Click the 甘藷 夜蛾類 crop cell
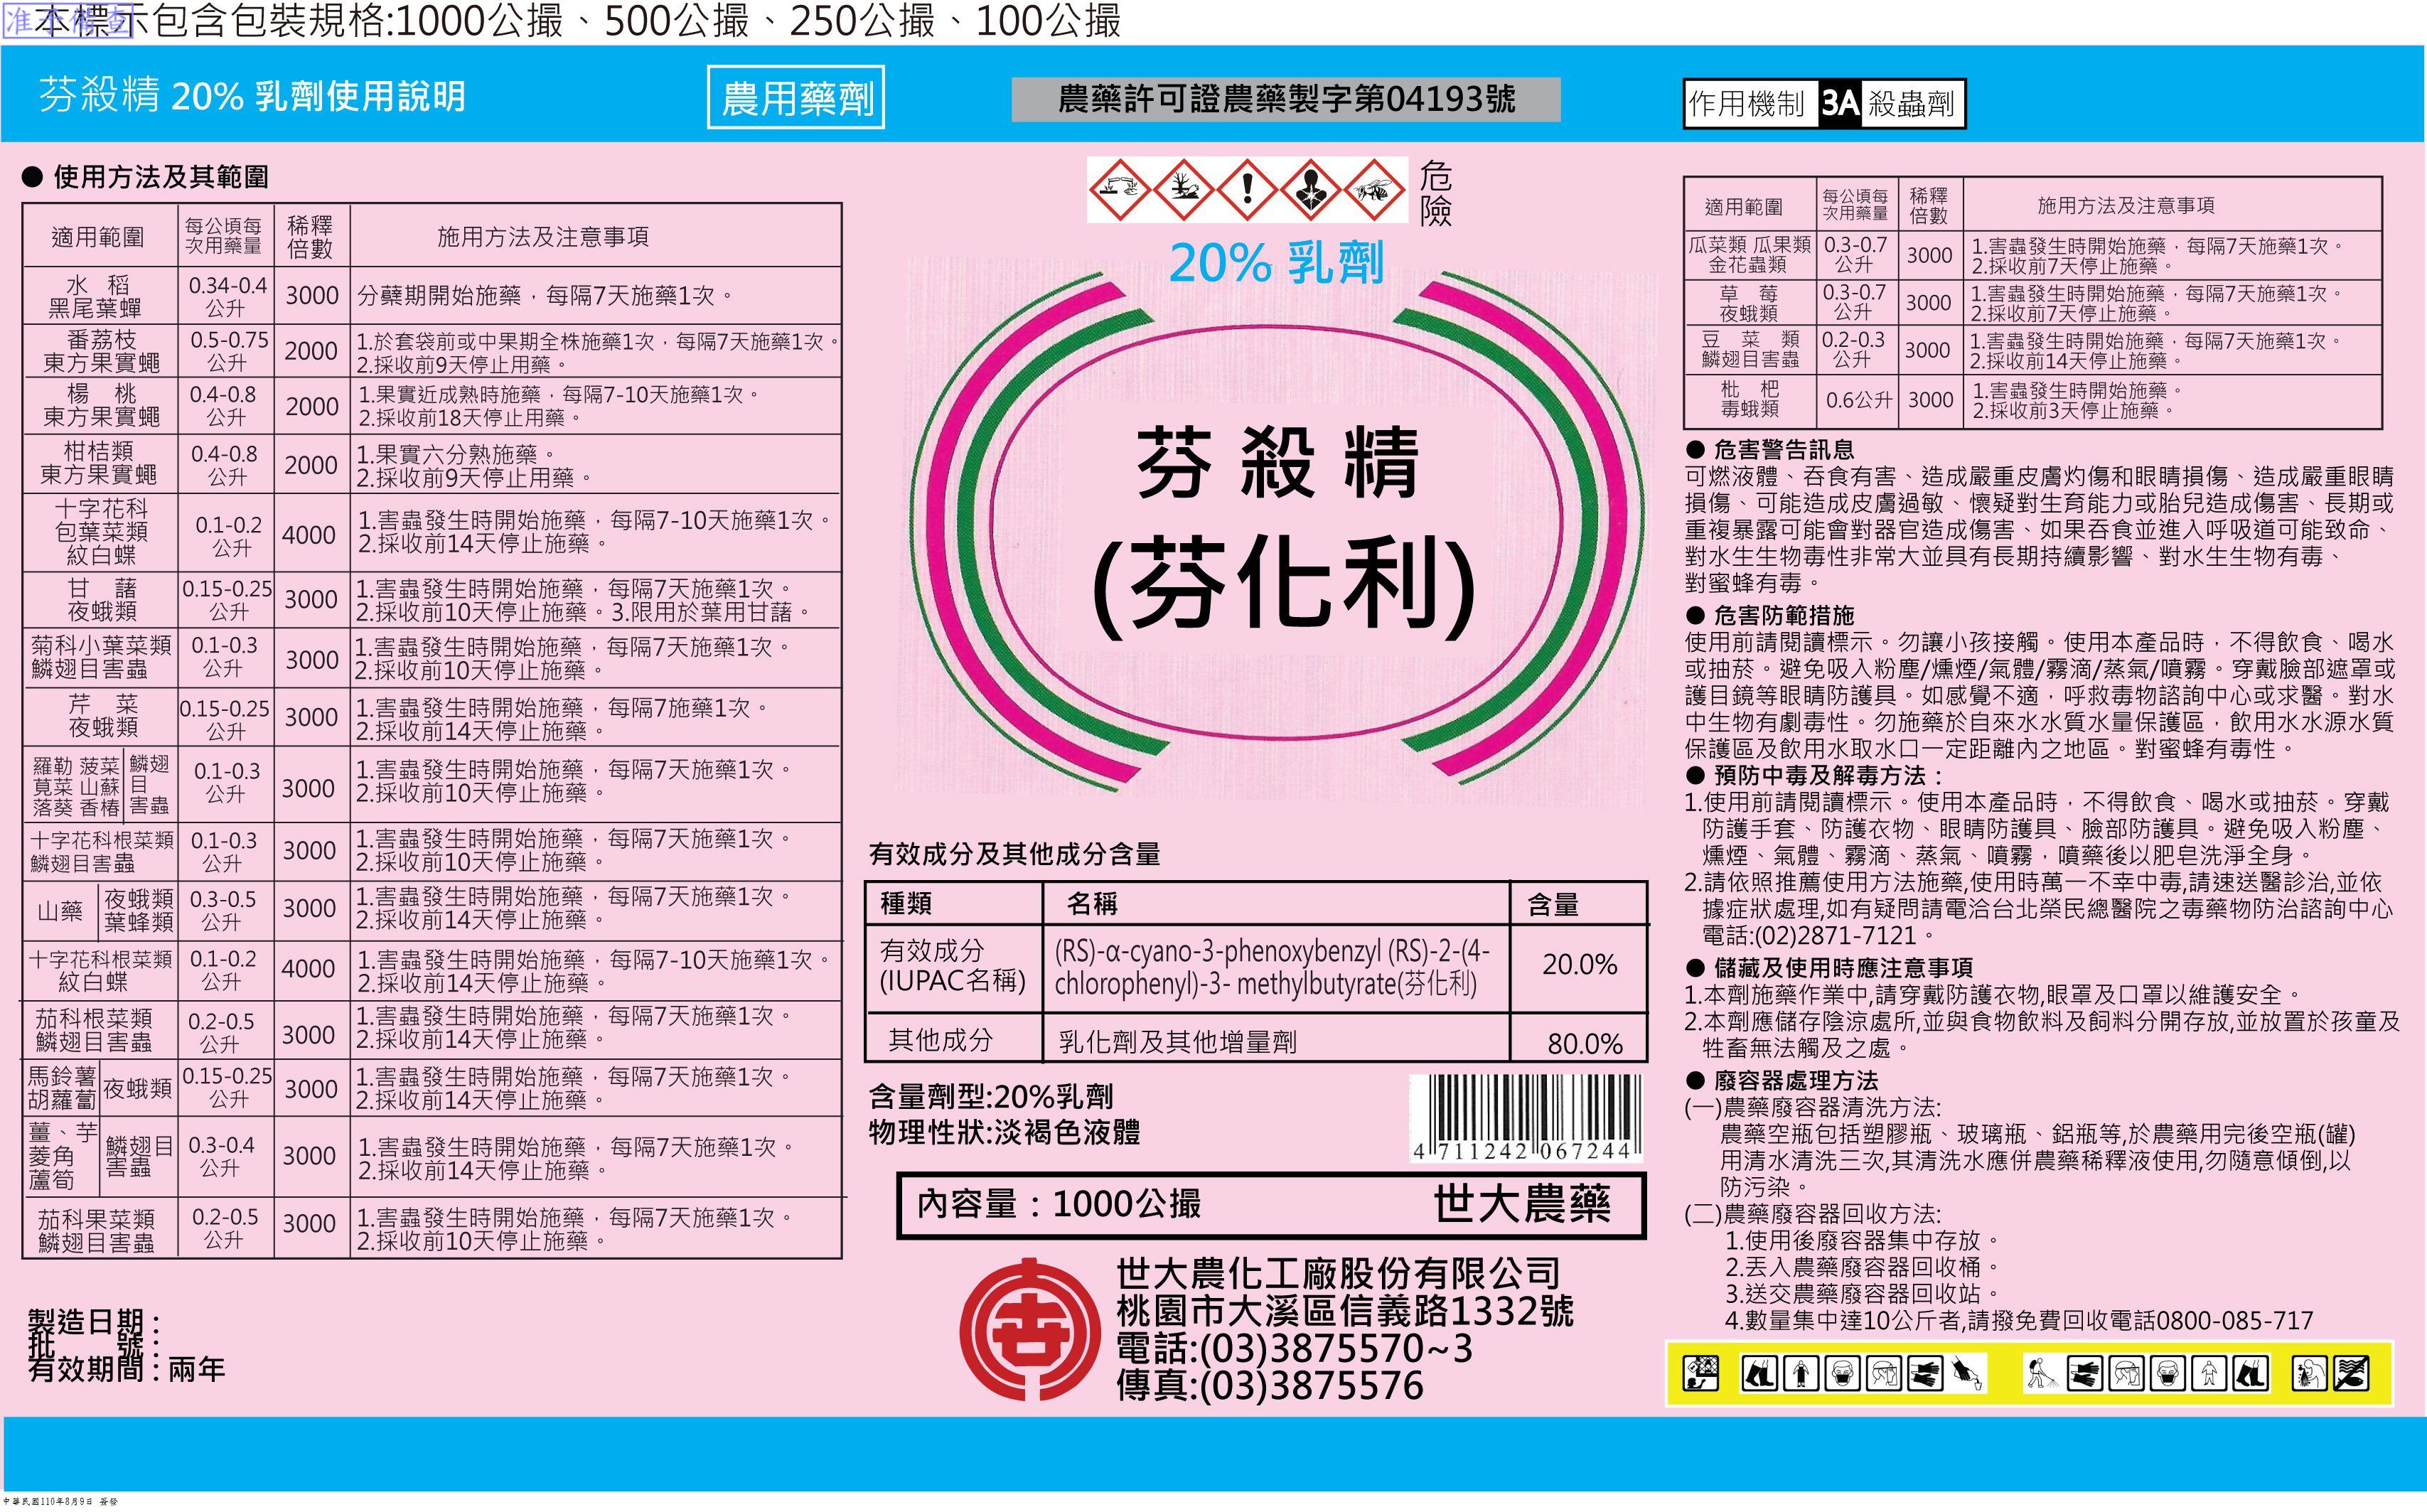 tap(101, 599)
